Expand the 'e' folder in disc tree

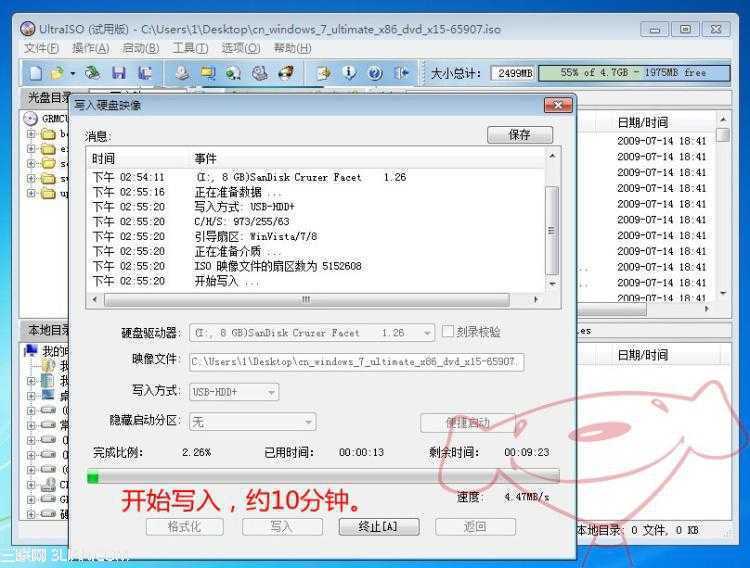pos(32,149)
